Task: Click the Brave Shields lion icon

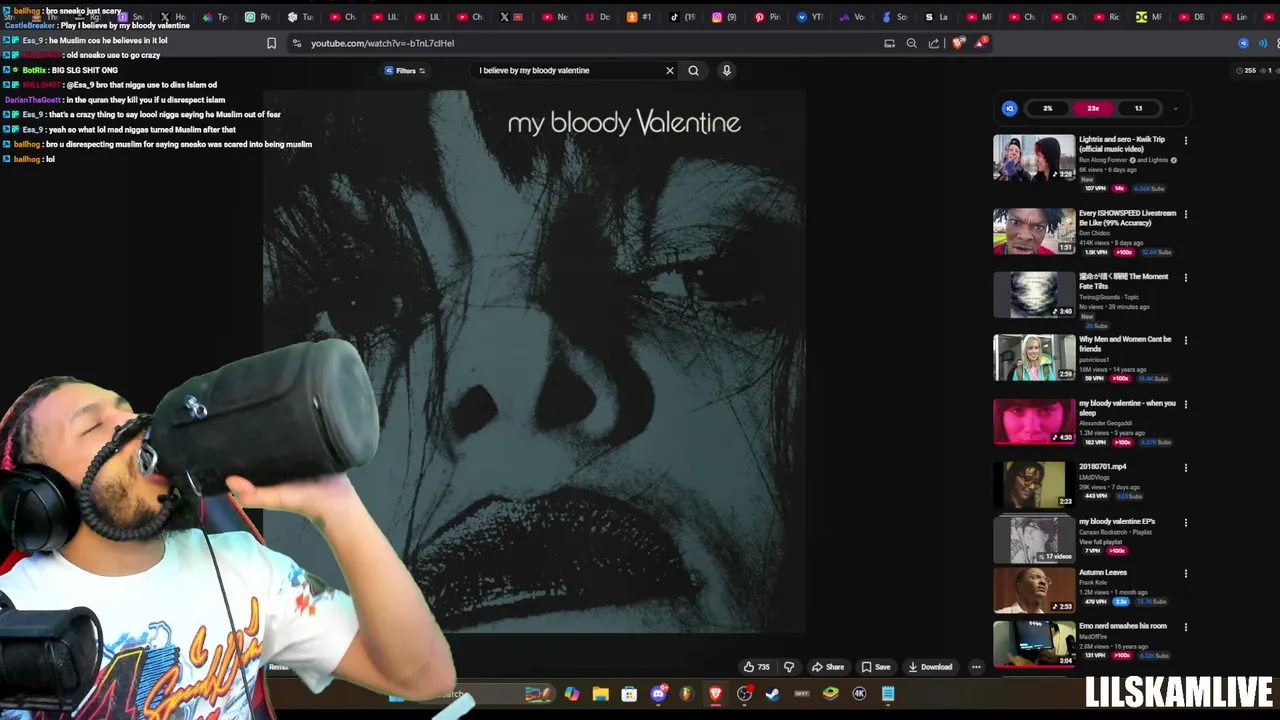Action: click(959, 43)
